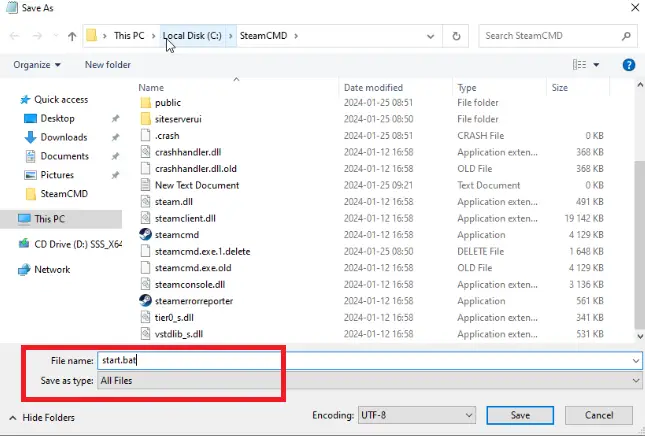Viewport: 645px width, 437px height.
Task: Expand the address bar history dropdown
Action: [430, 36]
